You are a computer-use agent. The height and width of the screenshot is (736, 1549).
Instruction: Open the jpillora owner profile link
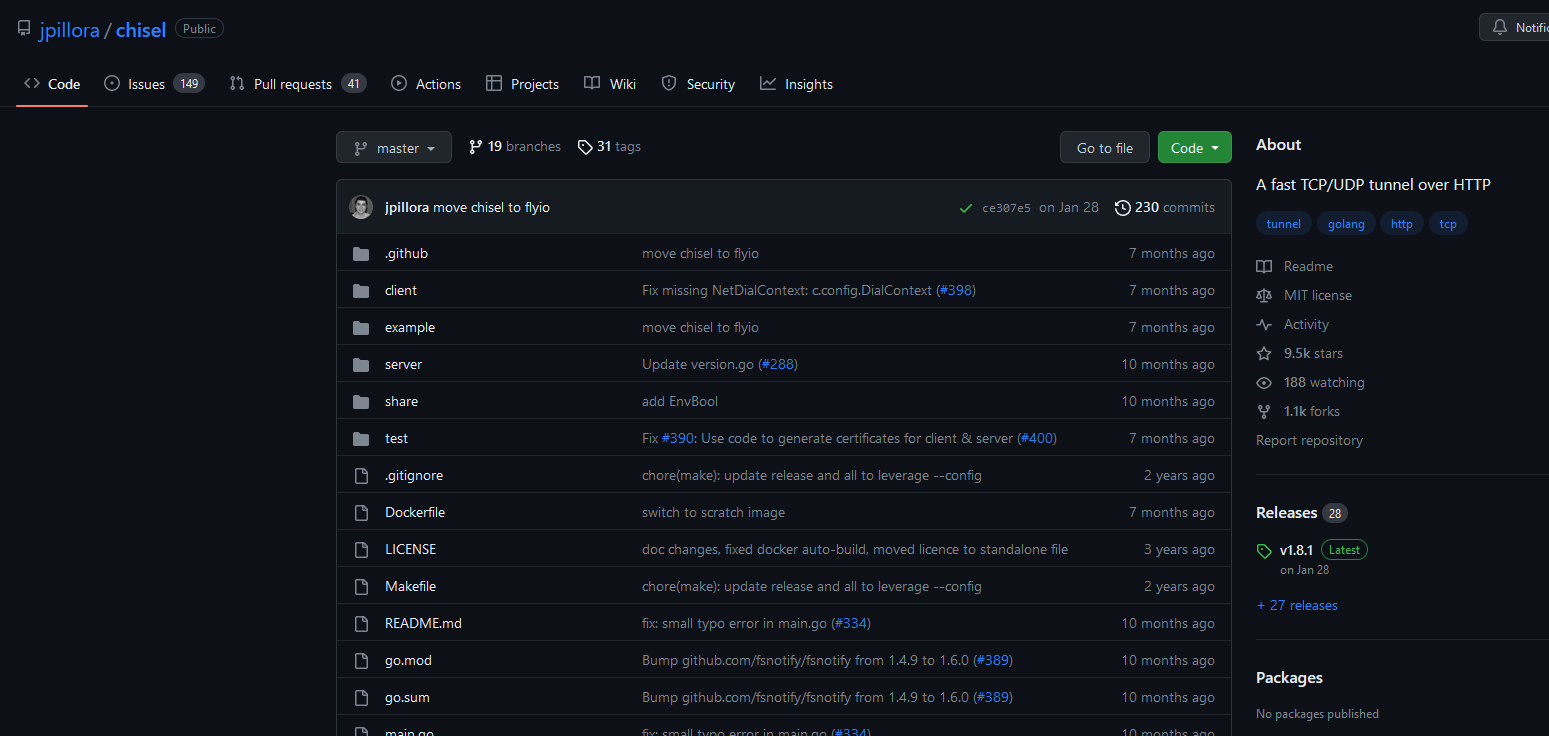(x=69, y=30)
